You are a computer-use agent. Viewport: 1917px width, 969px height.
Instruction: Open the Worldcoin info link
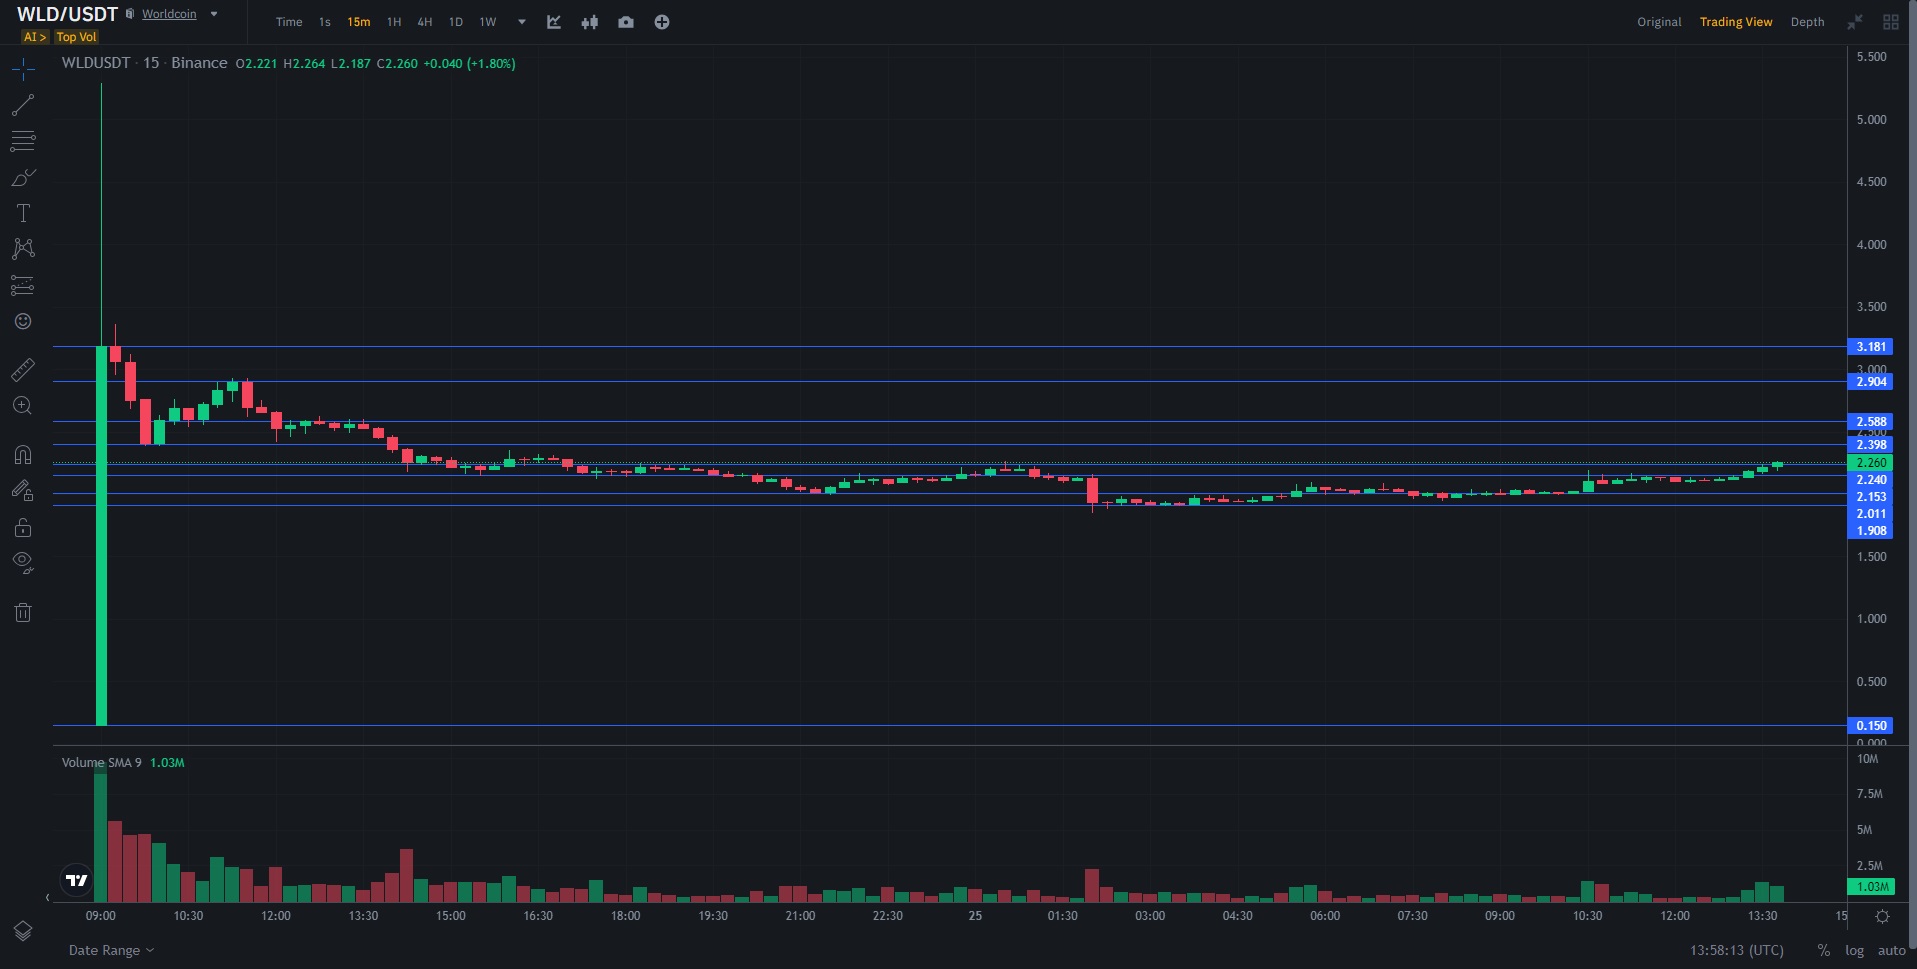click(x=169, y=14)
